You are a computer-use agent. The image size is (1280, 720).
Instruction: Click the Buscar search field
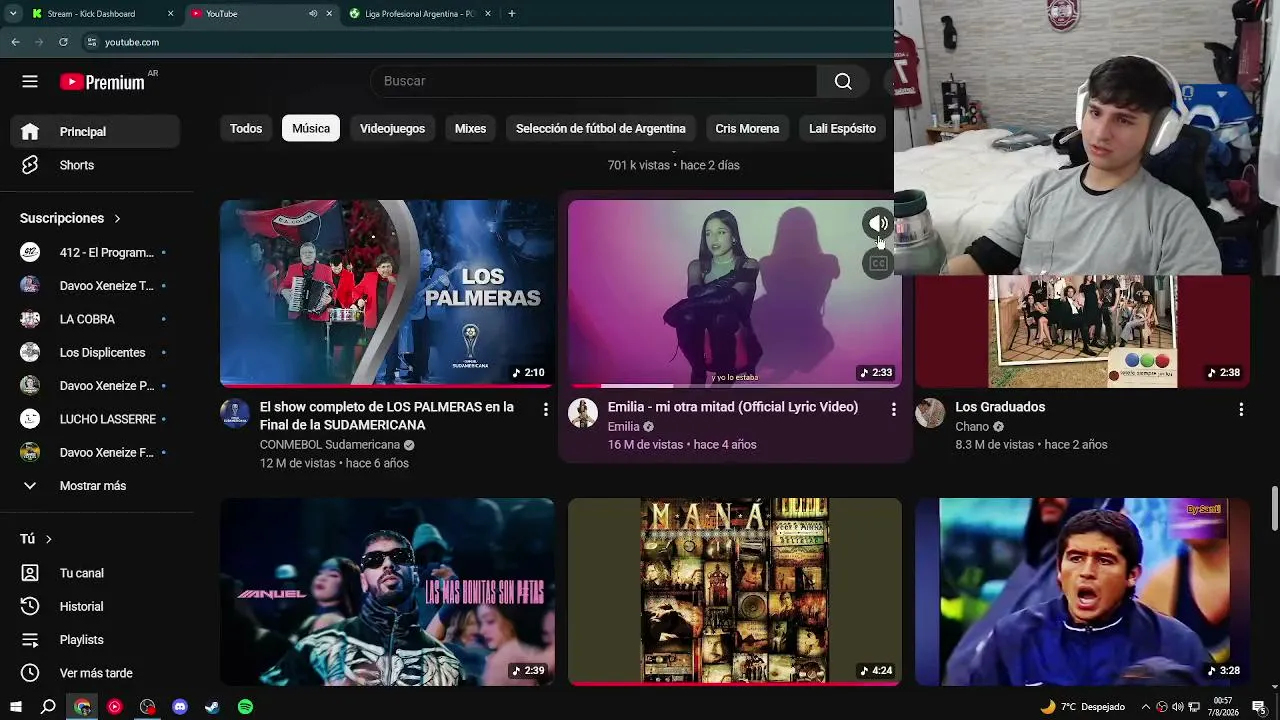pyautogui.click(x=594, y=81)
